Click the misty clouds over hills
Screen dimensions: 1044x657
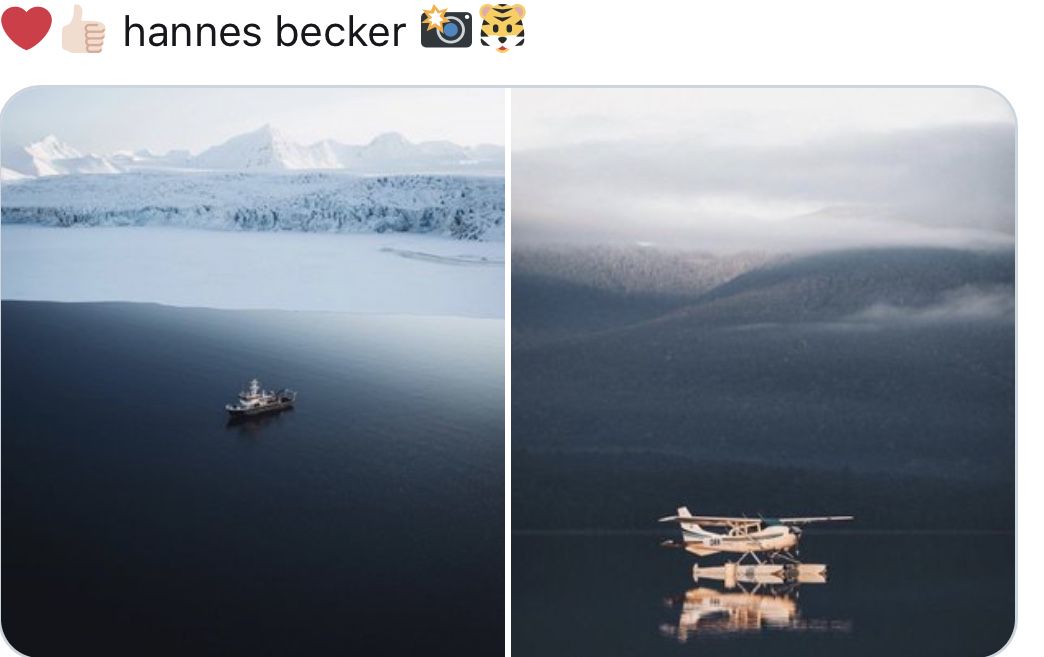tap(763, 186)
